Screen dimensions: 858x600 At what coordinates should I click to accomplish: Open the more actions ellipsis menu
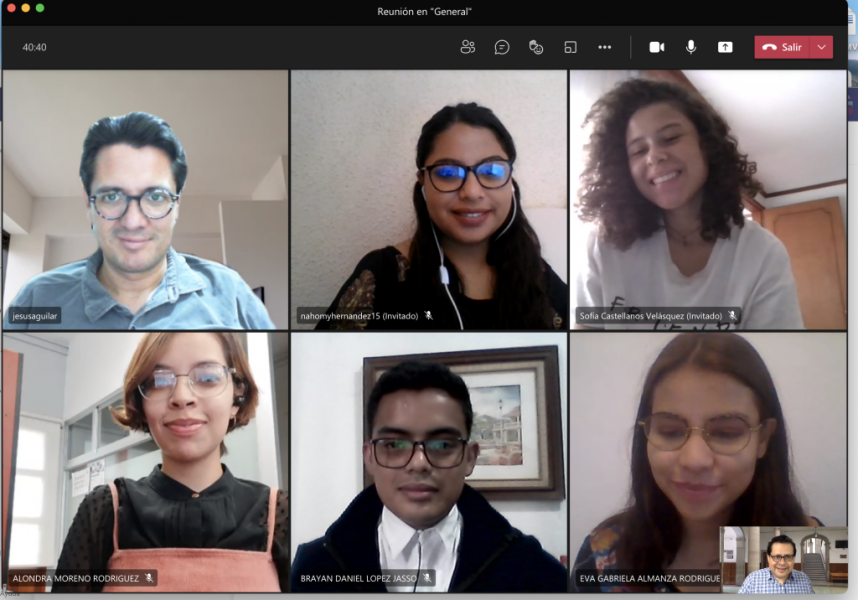point(604,47)
